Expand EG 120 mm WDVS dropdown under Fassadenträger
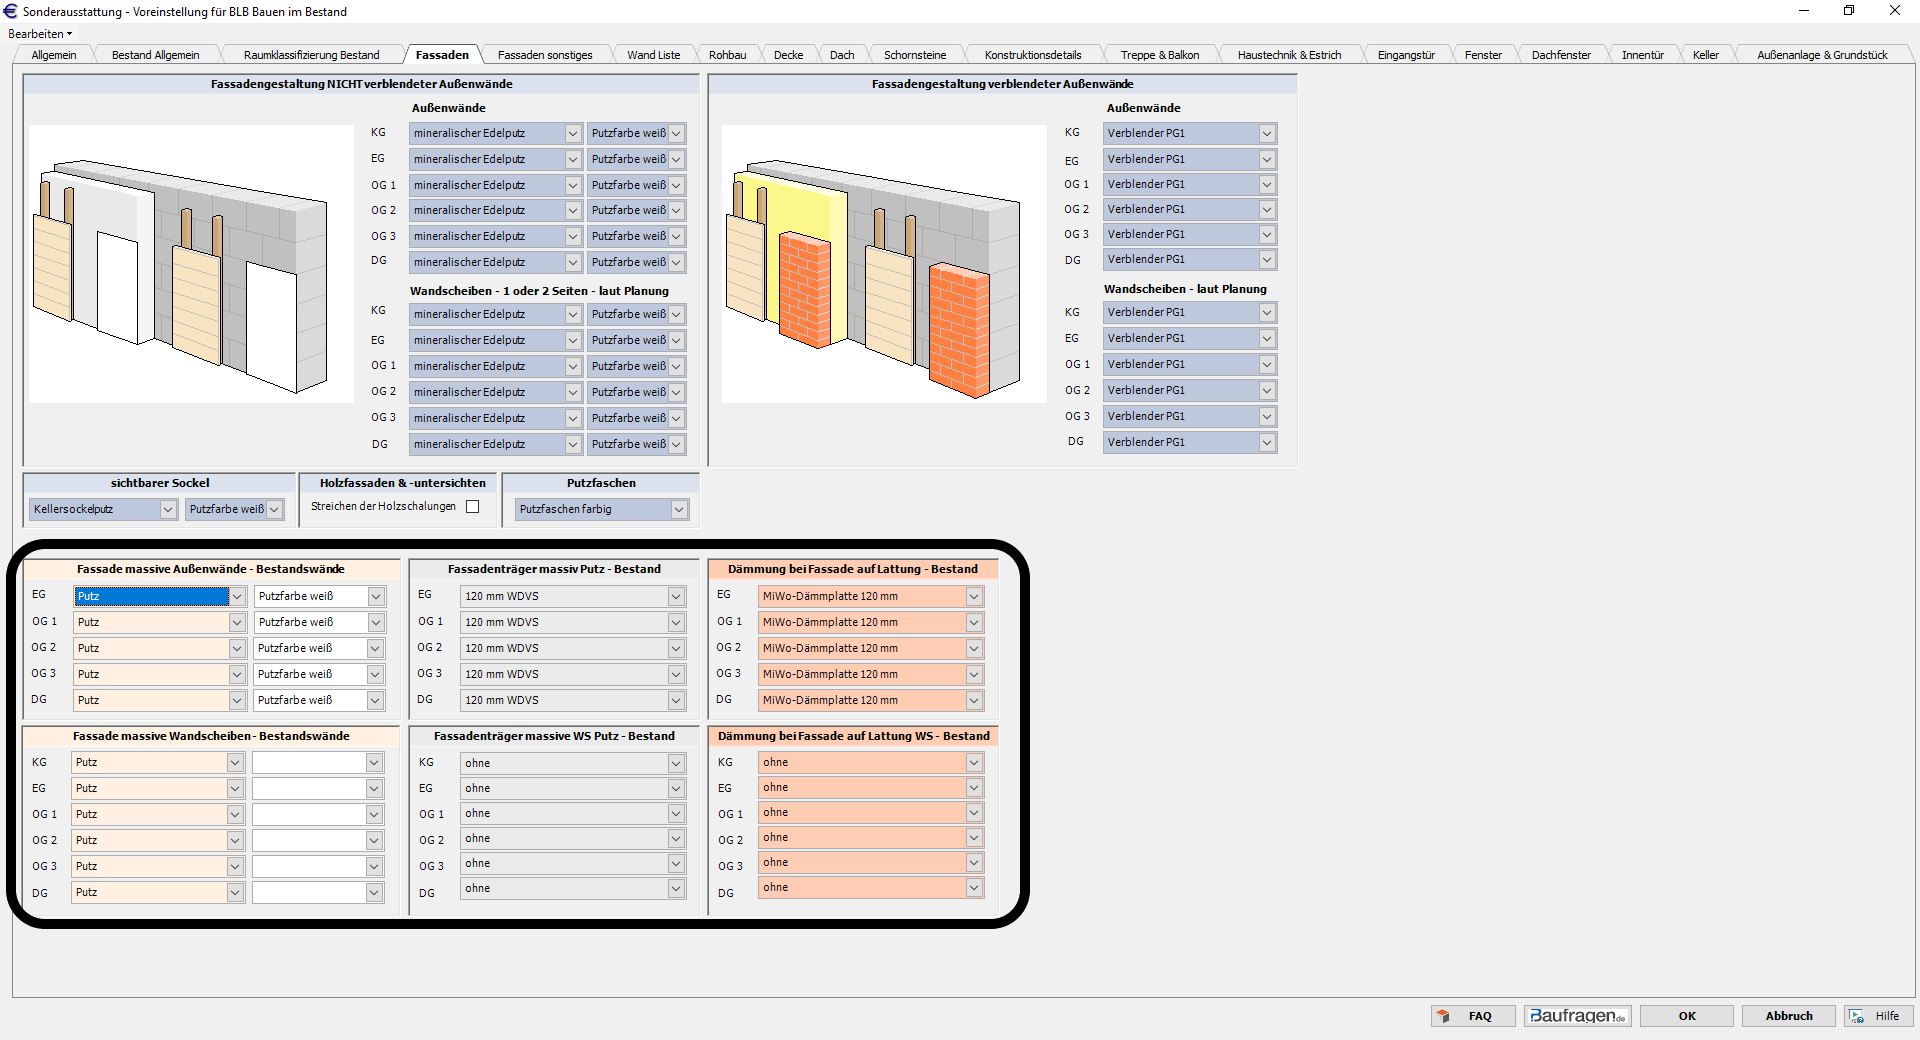The height and width of the screenshot is (1040, 1920). (676, 597)
